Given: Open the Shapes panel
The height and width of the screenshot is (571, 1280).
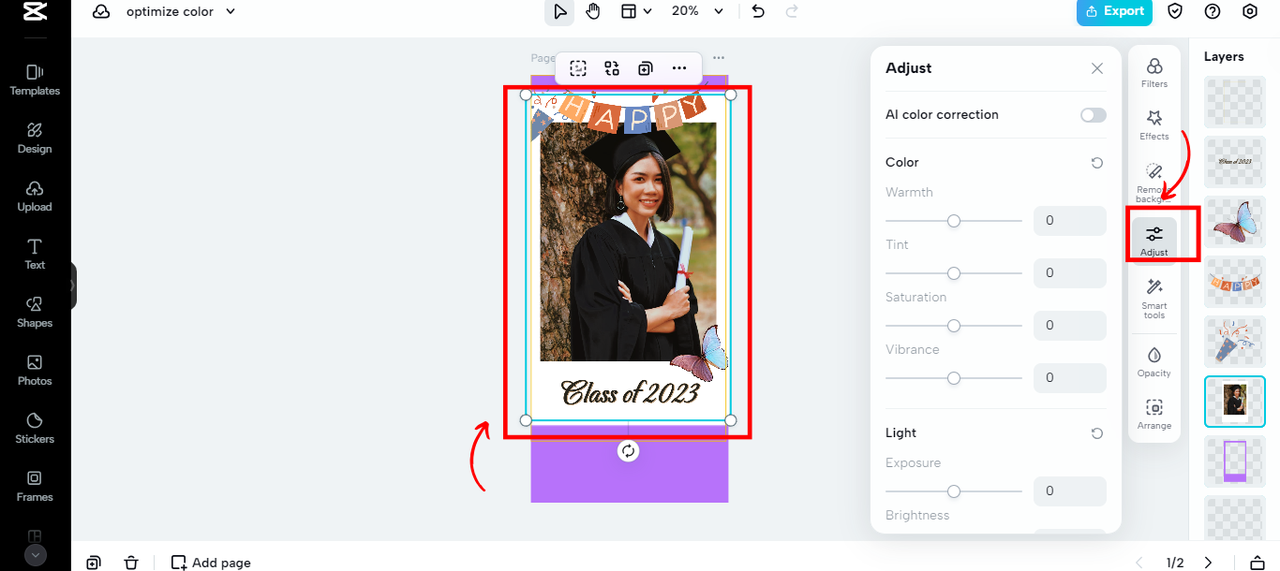Looking at the screenshot, I should 35,312.
